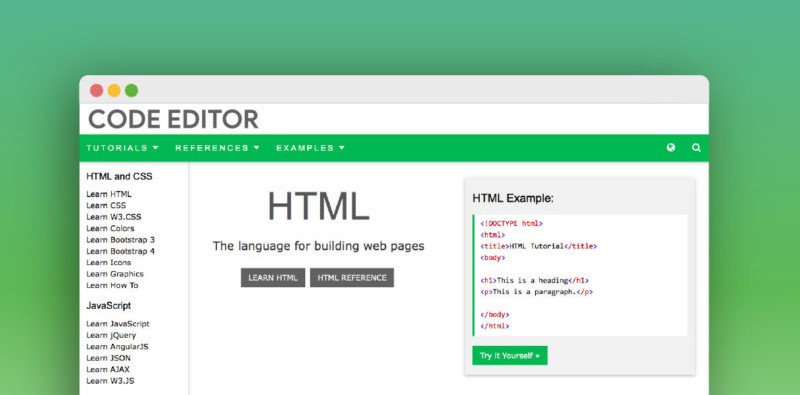Click the h1 This is a heading line
This screenshot has height=395, width=800.
click(x=534, y=280)
